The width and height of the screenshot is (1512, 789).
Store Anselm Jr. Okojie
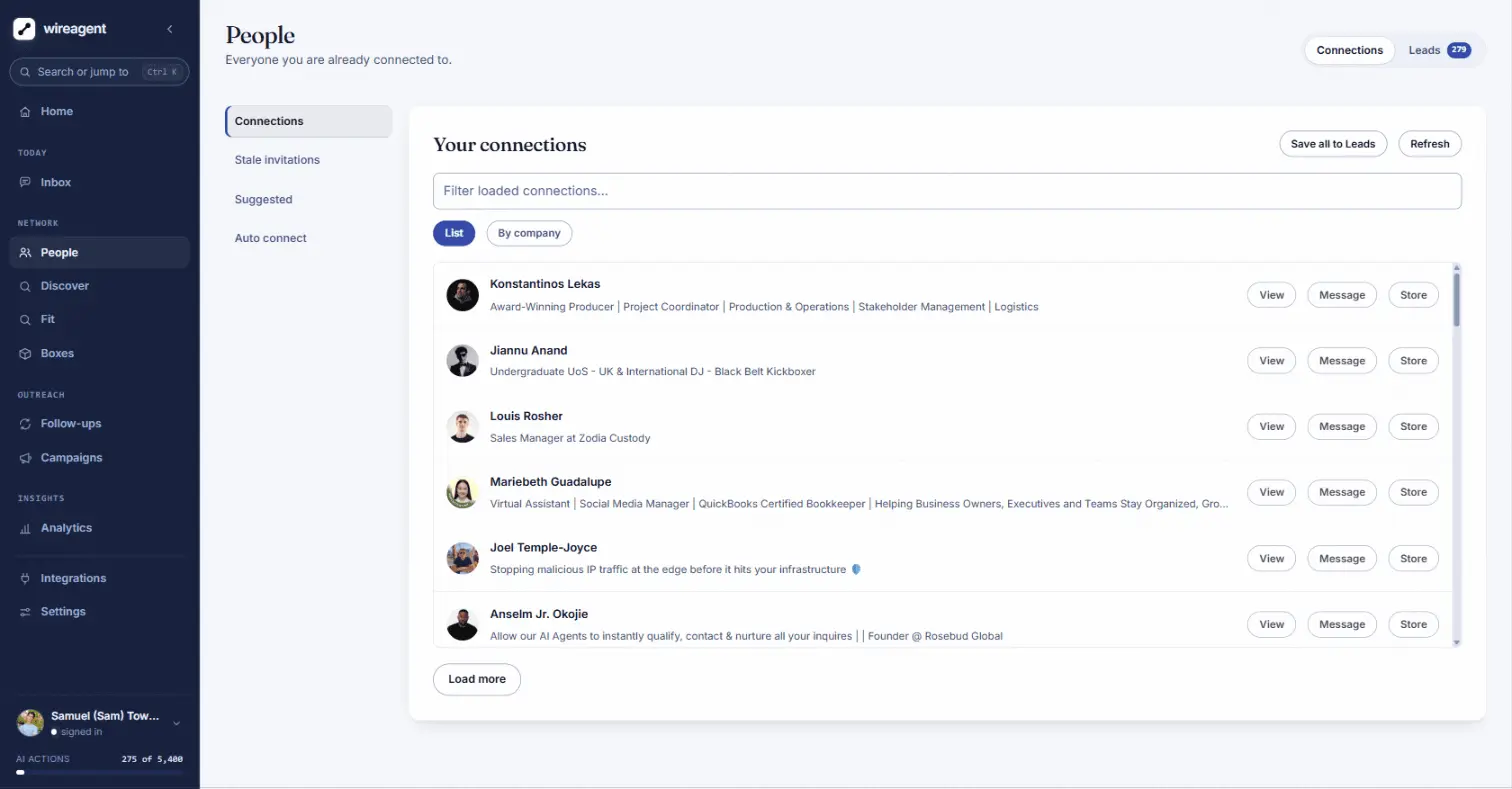tap(1413, 624)
